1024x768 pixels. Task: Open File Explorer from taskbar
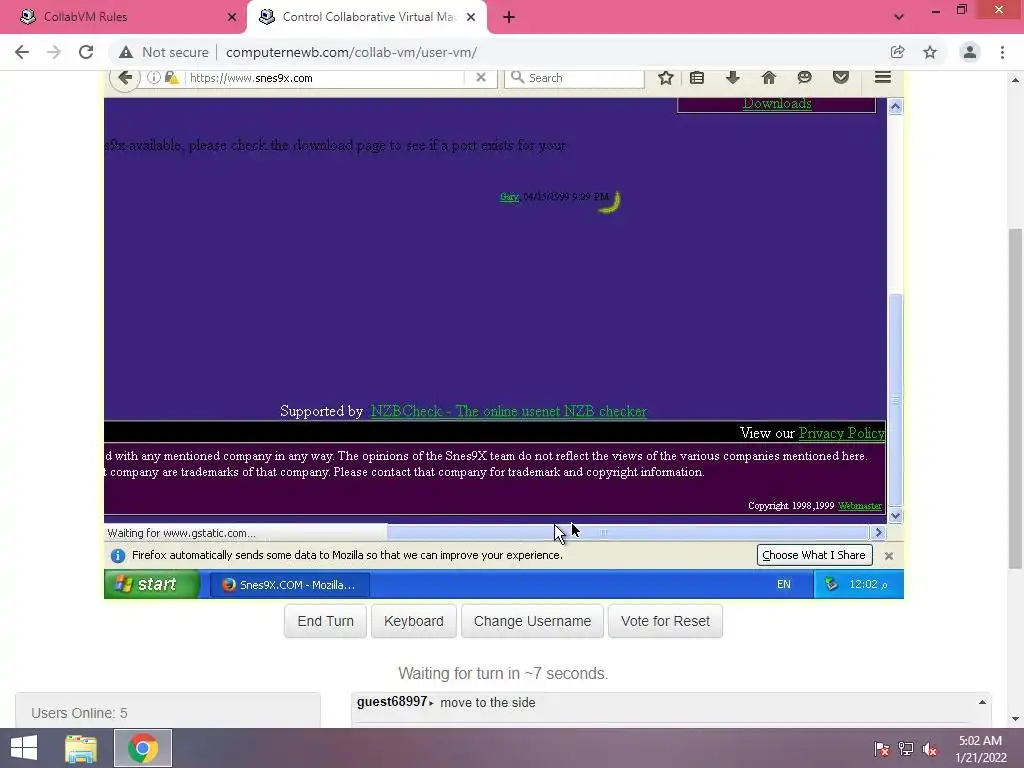coord(81,748)
